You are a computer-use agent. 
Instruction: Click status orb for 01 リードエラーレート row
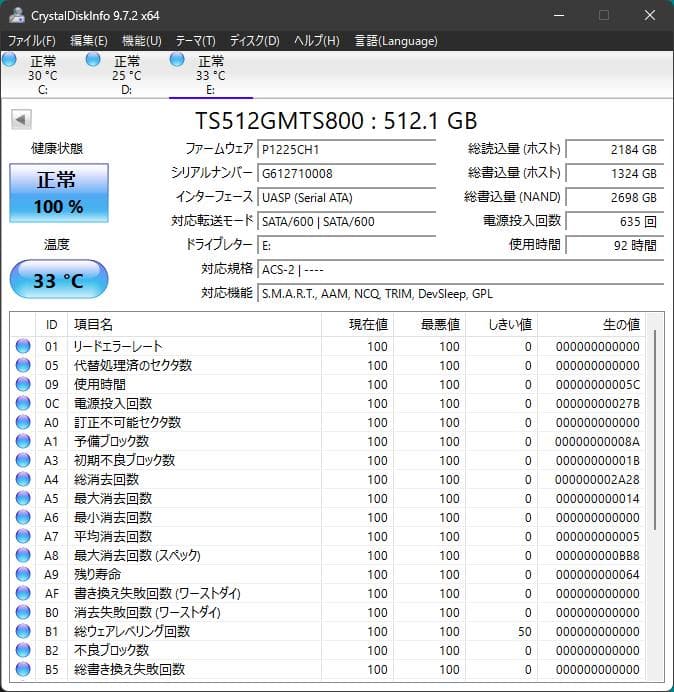(x=23, y=346)
